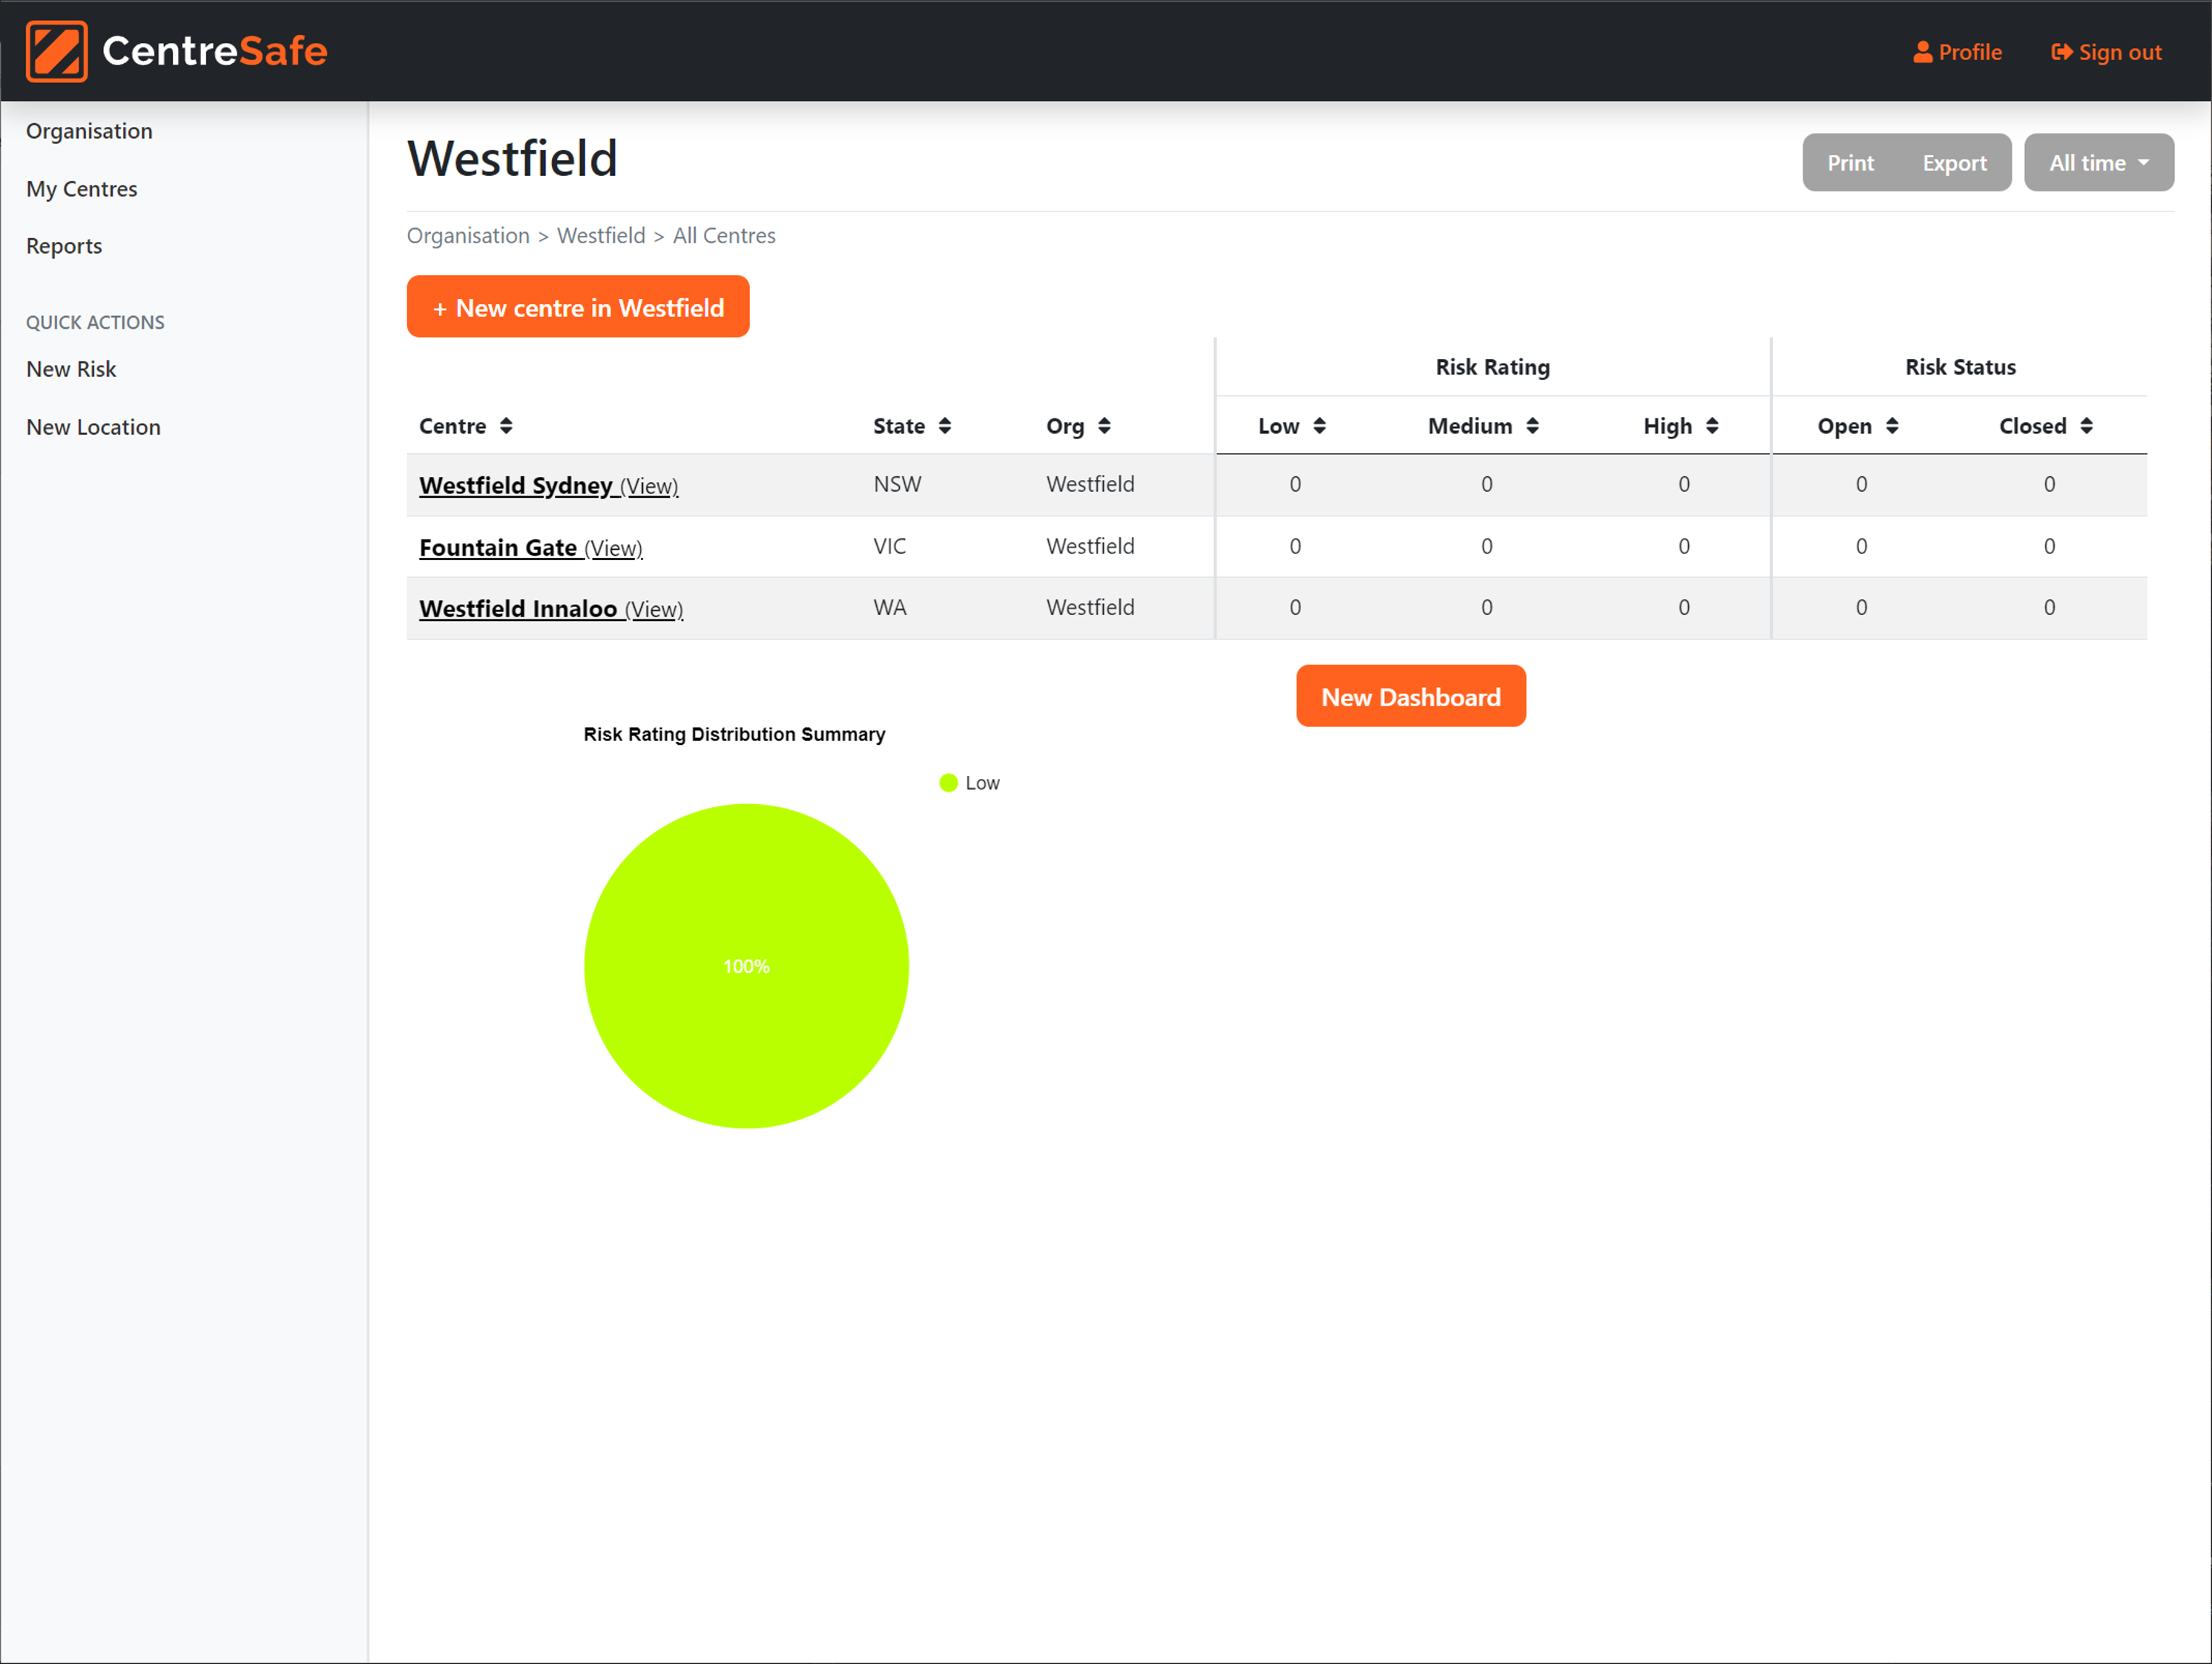Image resolution: width=2212 pixels, height=1664 pixels.
Task: Choose New Location quick action
Action: tap(93, 427)
